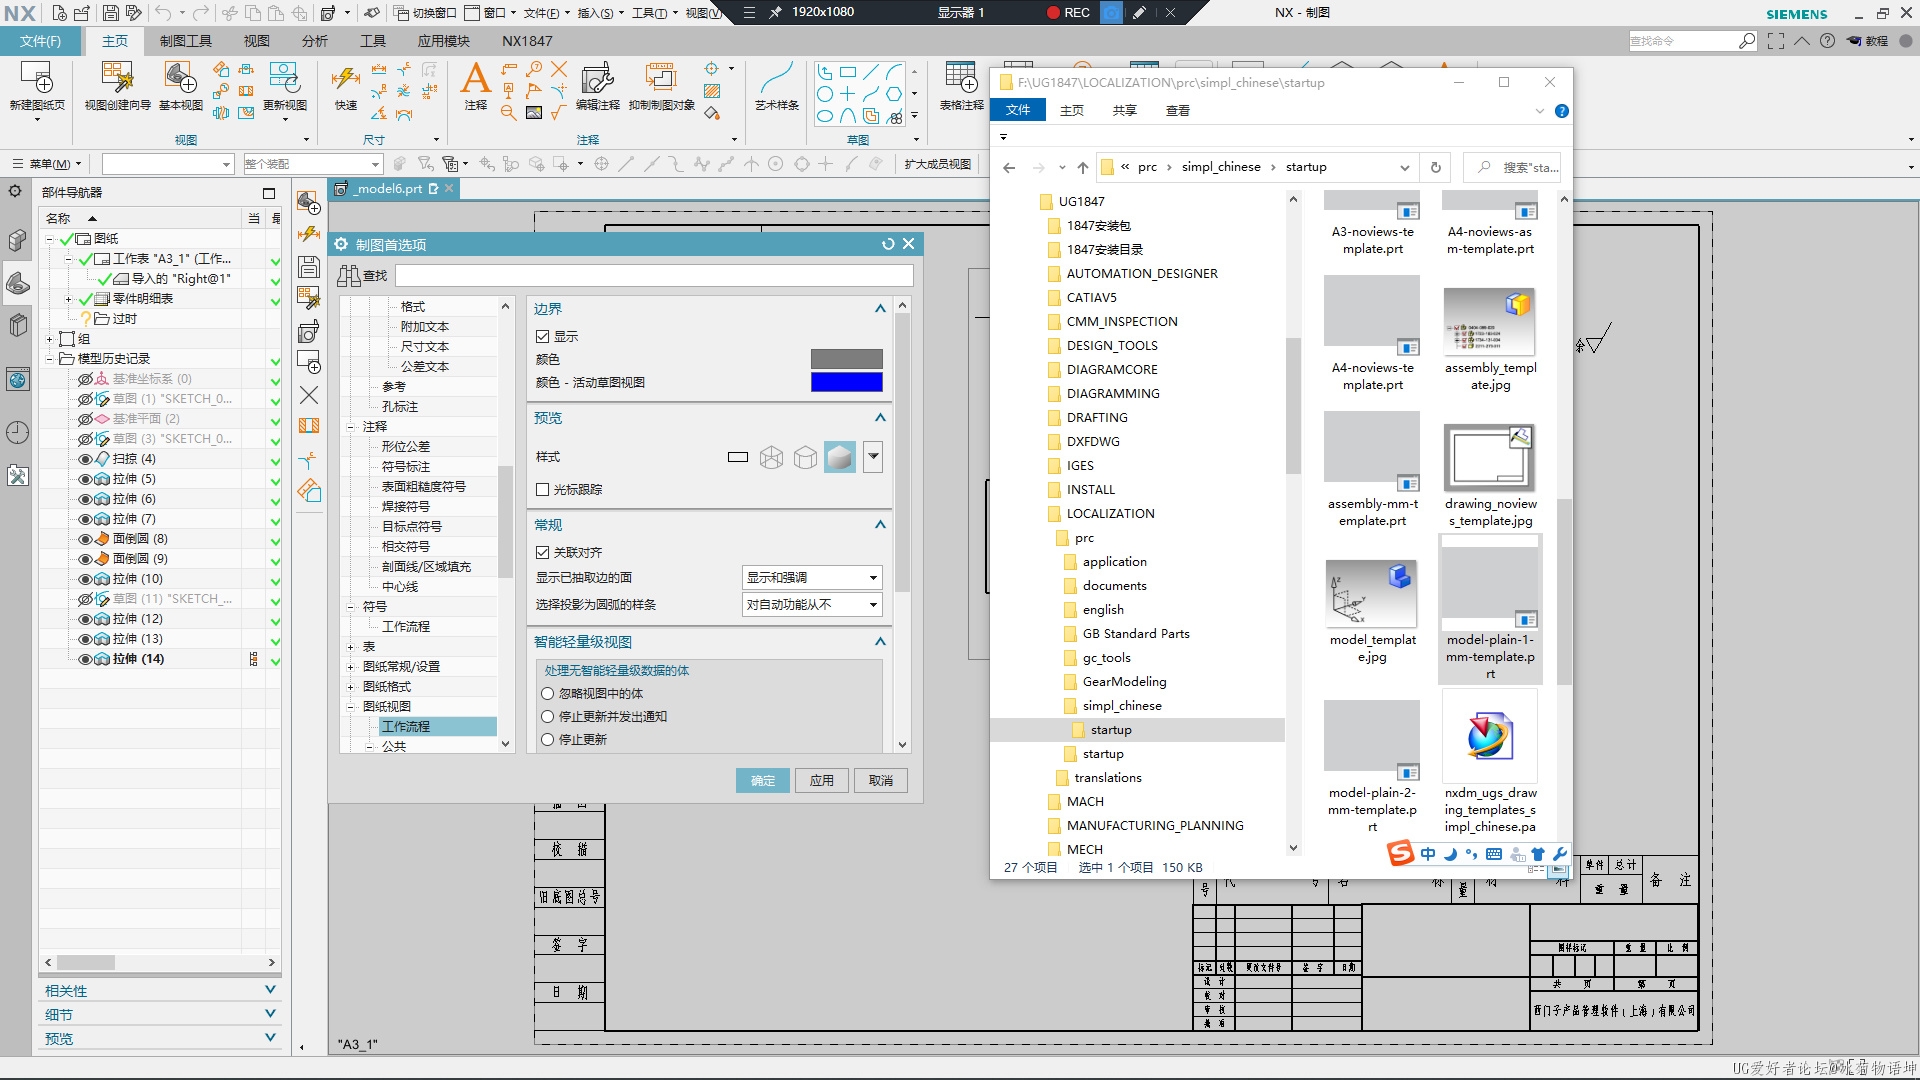Toggle visibility eye of 拉伸 (5)
Image resolution: width=1920 pixels, height=1080 pixels.
pyautogui.click(x=85, y=479)
